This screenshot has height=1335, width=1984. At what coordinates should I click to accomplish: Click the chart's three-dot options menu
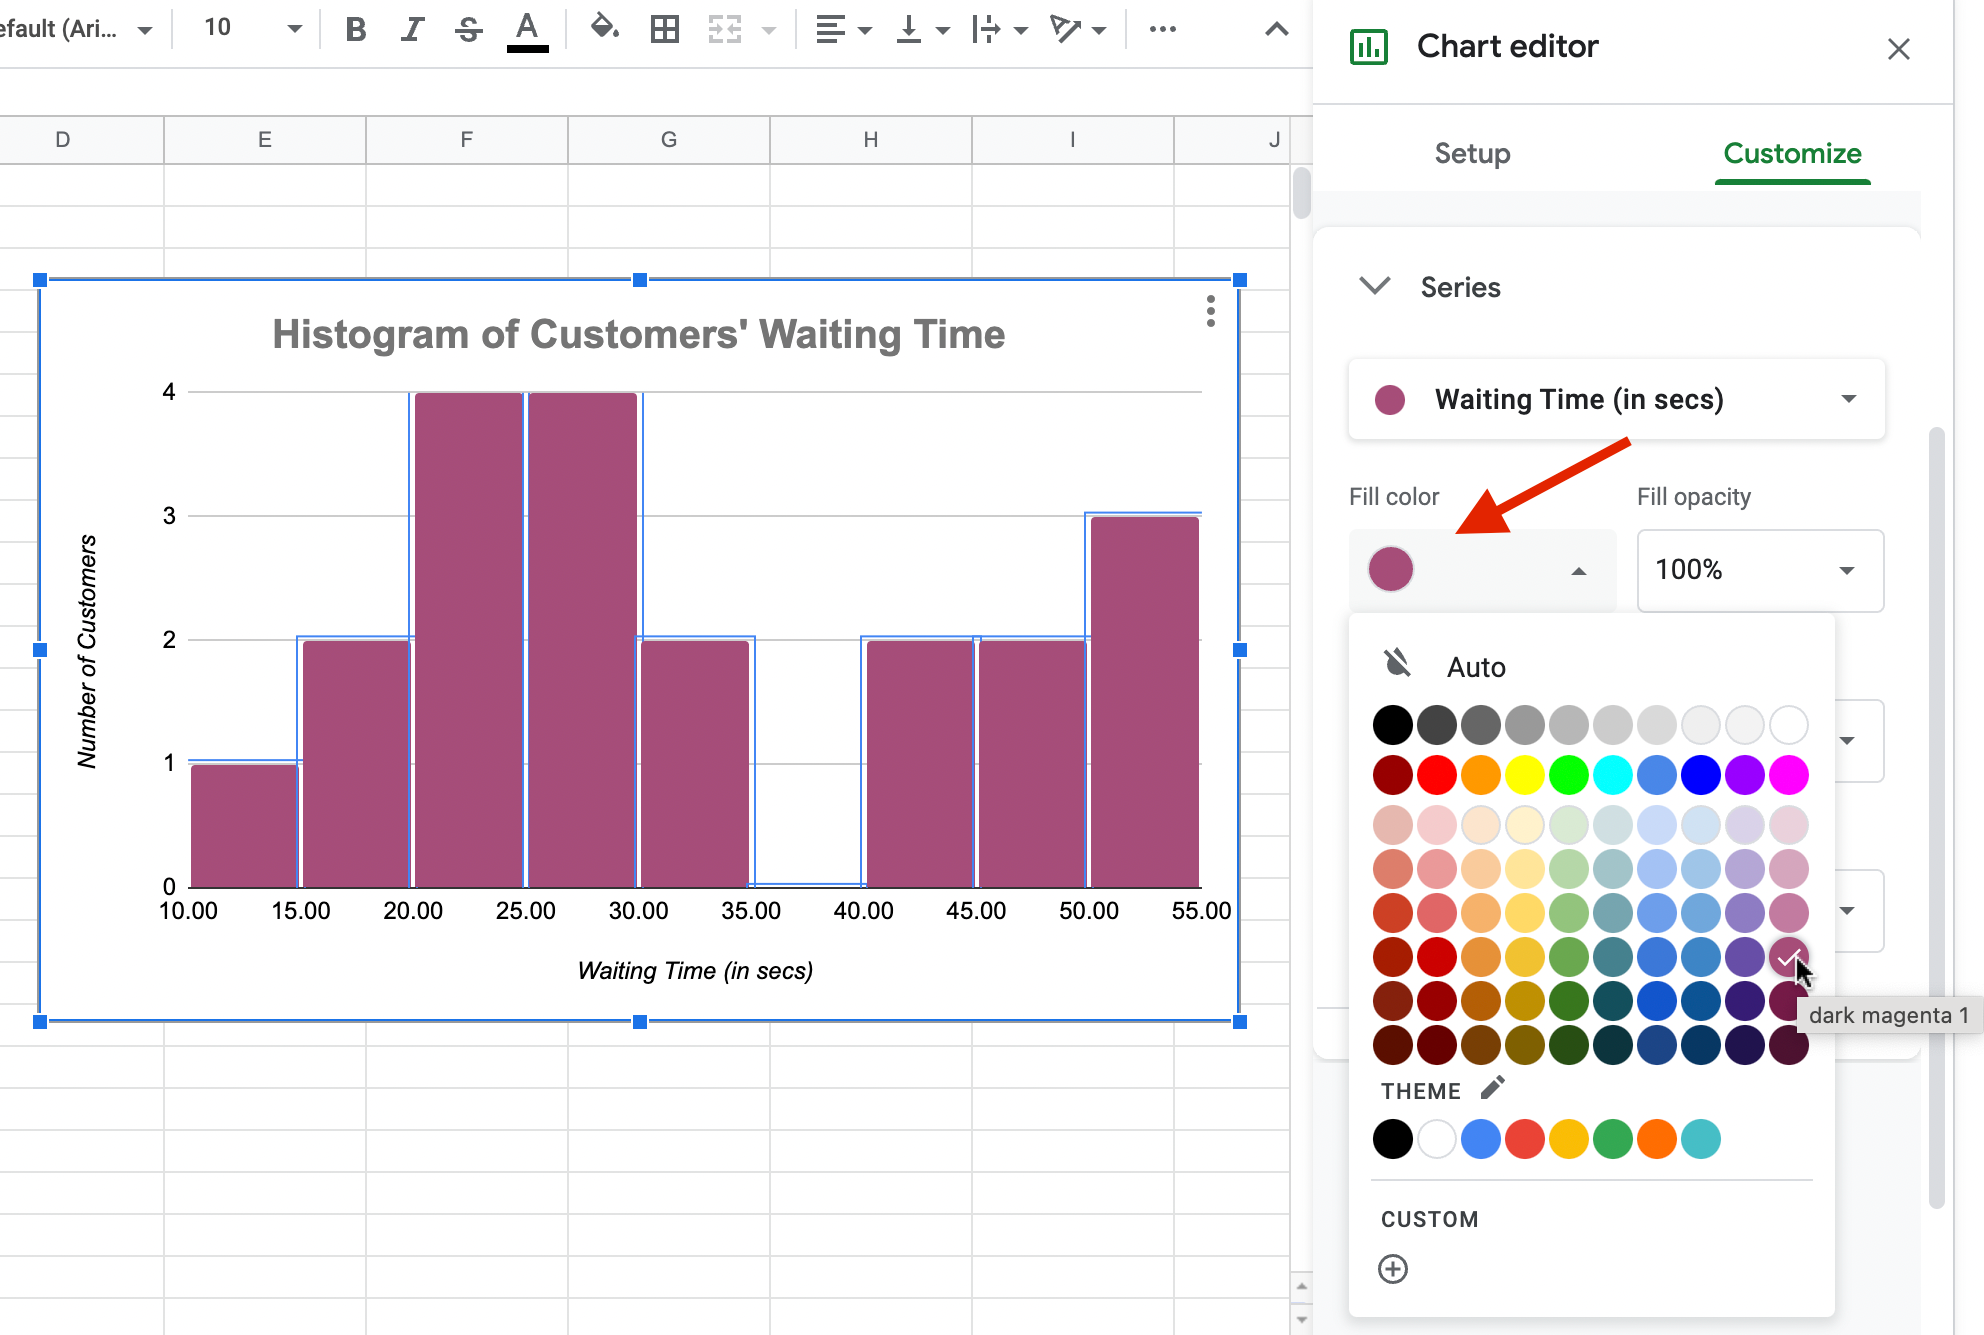[1210, 311]
